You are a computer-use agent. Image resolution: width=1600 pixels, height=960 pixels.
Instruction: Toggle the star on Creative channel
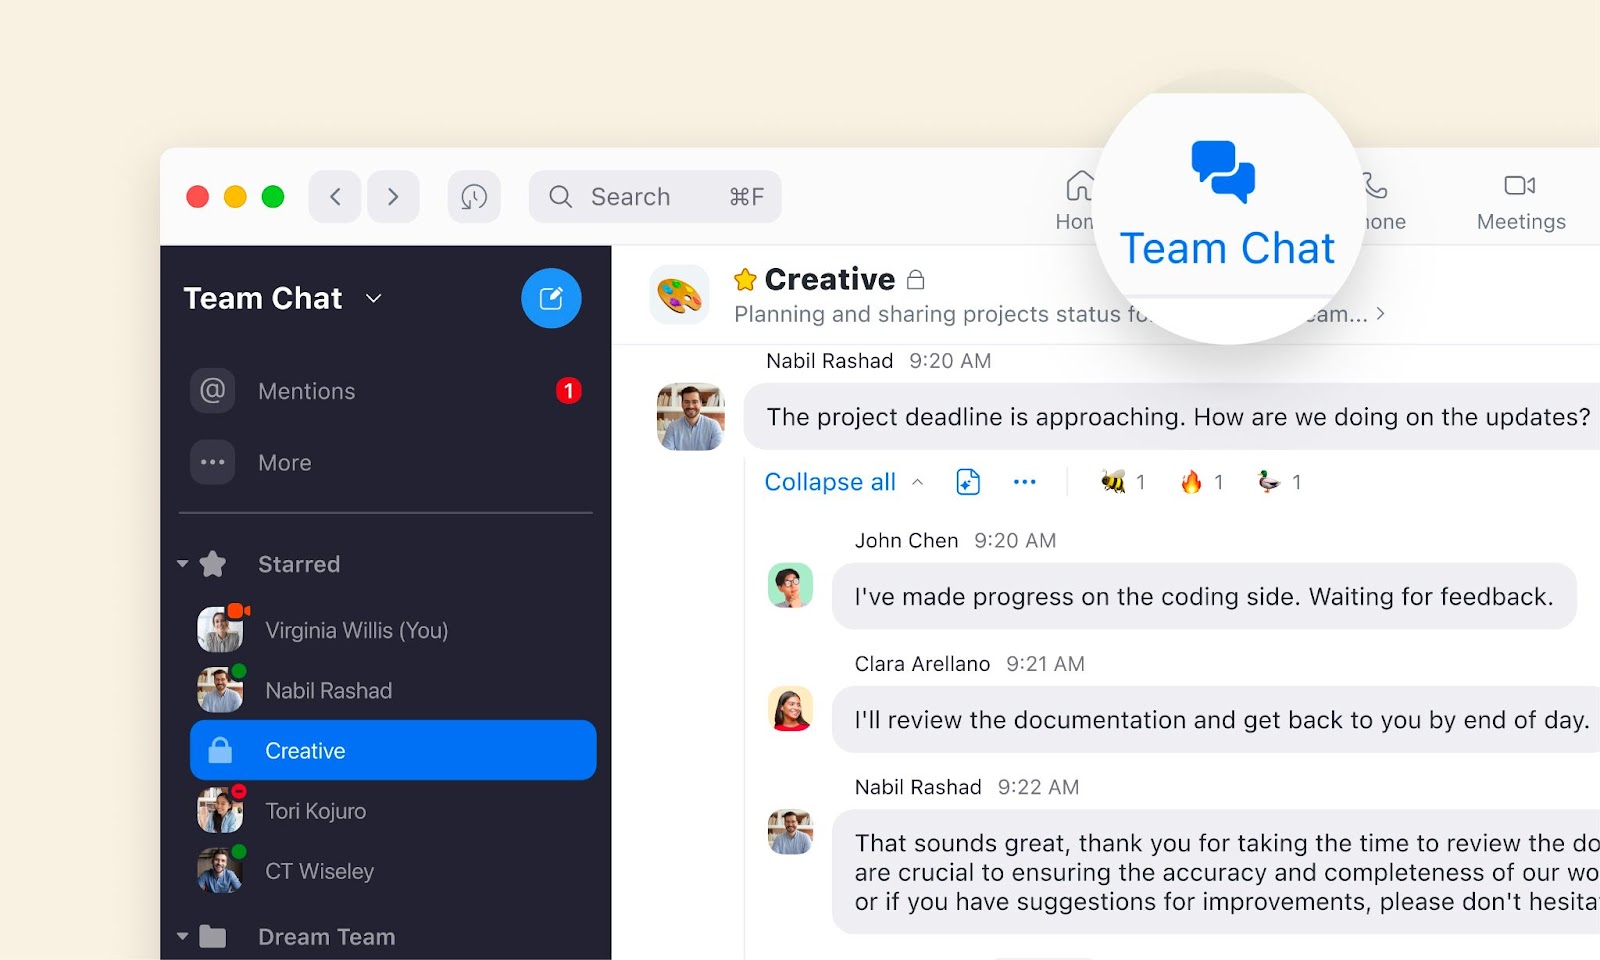point(745,279)
